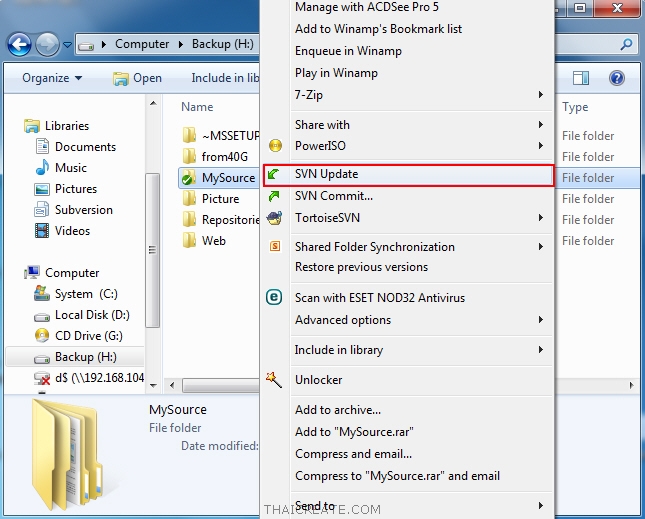Screen dimensions: 645x519
Task: Click the Unlocker wand icon
Action: (274, 380)
